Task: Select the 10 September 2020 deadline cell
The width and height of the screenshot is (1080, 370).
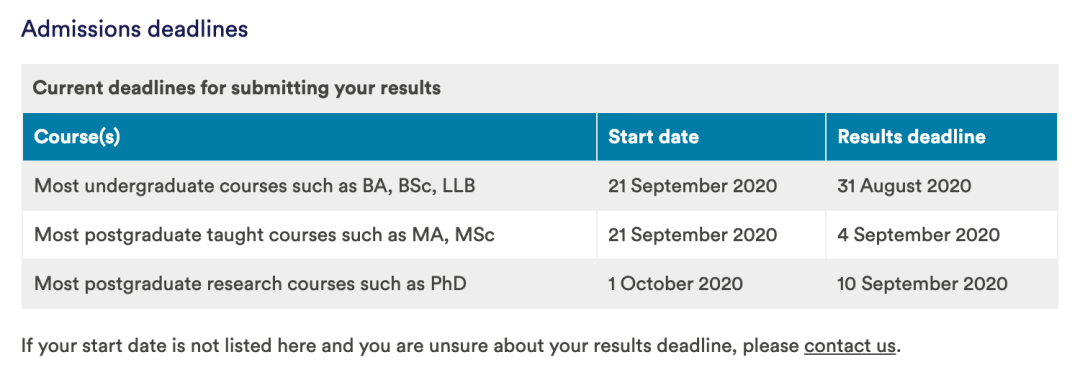Action: point(922,283)
